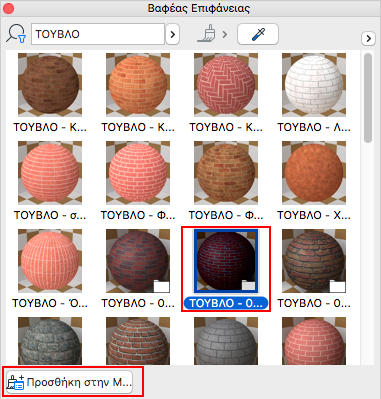Click the ΤΟΥΒΛΟ search field

pos(98,34)
